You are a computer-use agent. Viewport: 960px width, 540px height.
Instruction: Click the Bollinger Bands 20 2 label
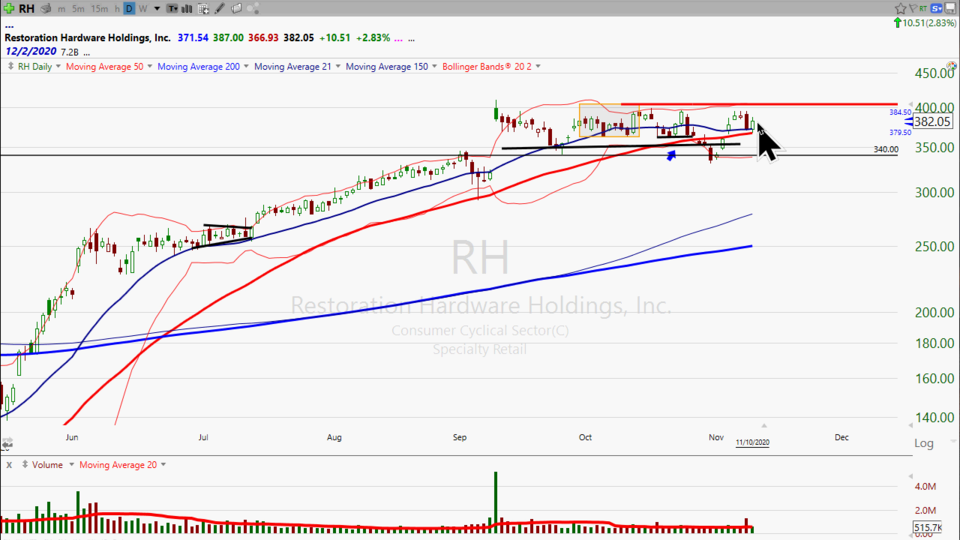(x=487, y=67)
